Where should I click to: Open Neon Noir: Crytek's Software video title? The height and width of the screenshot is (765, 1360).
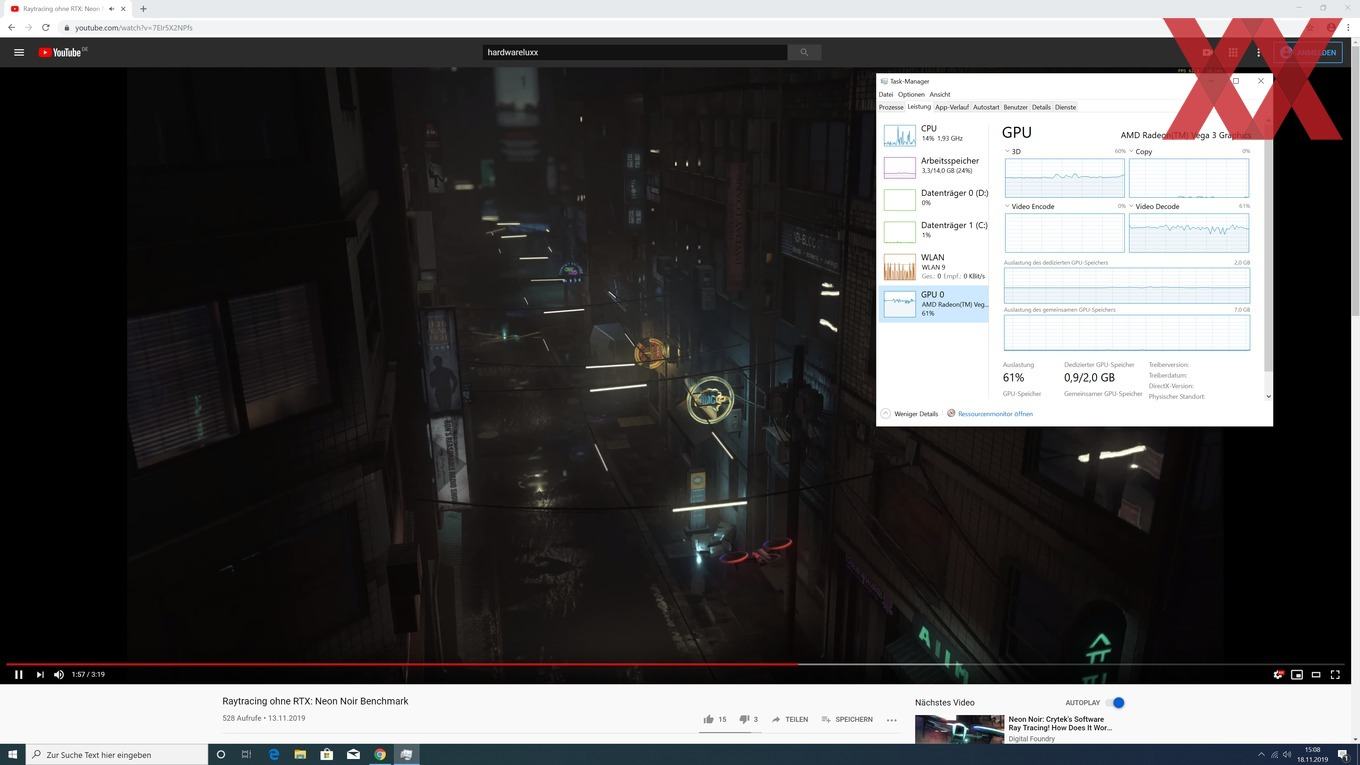point(1060,723)
